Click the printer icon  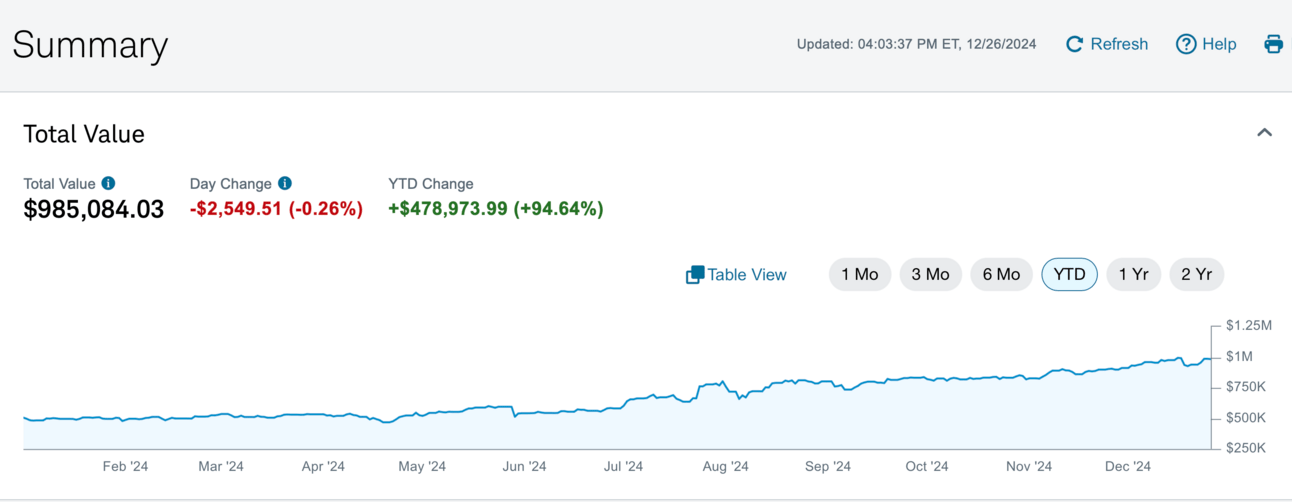tap(1273, 44)
